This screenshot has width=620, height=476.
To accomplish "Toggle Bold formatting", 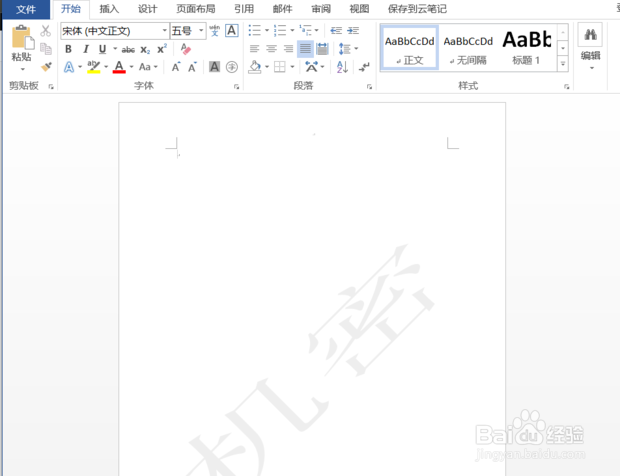I will 68,49.
